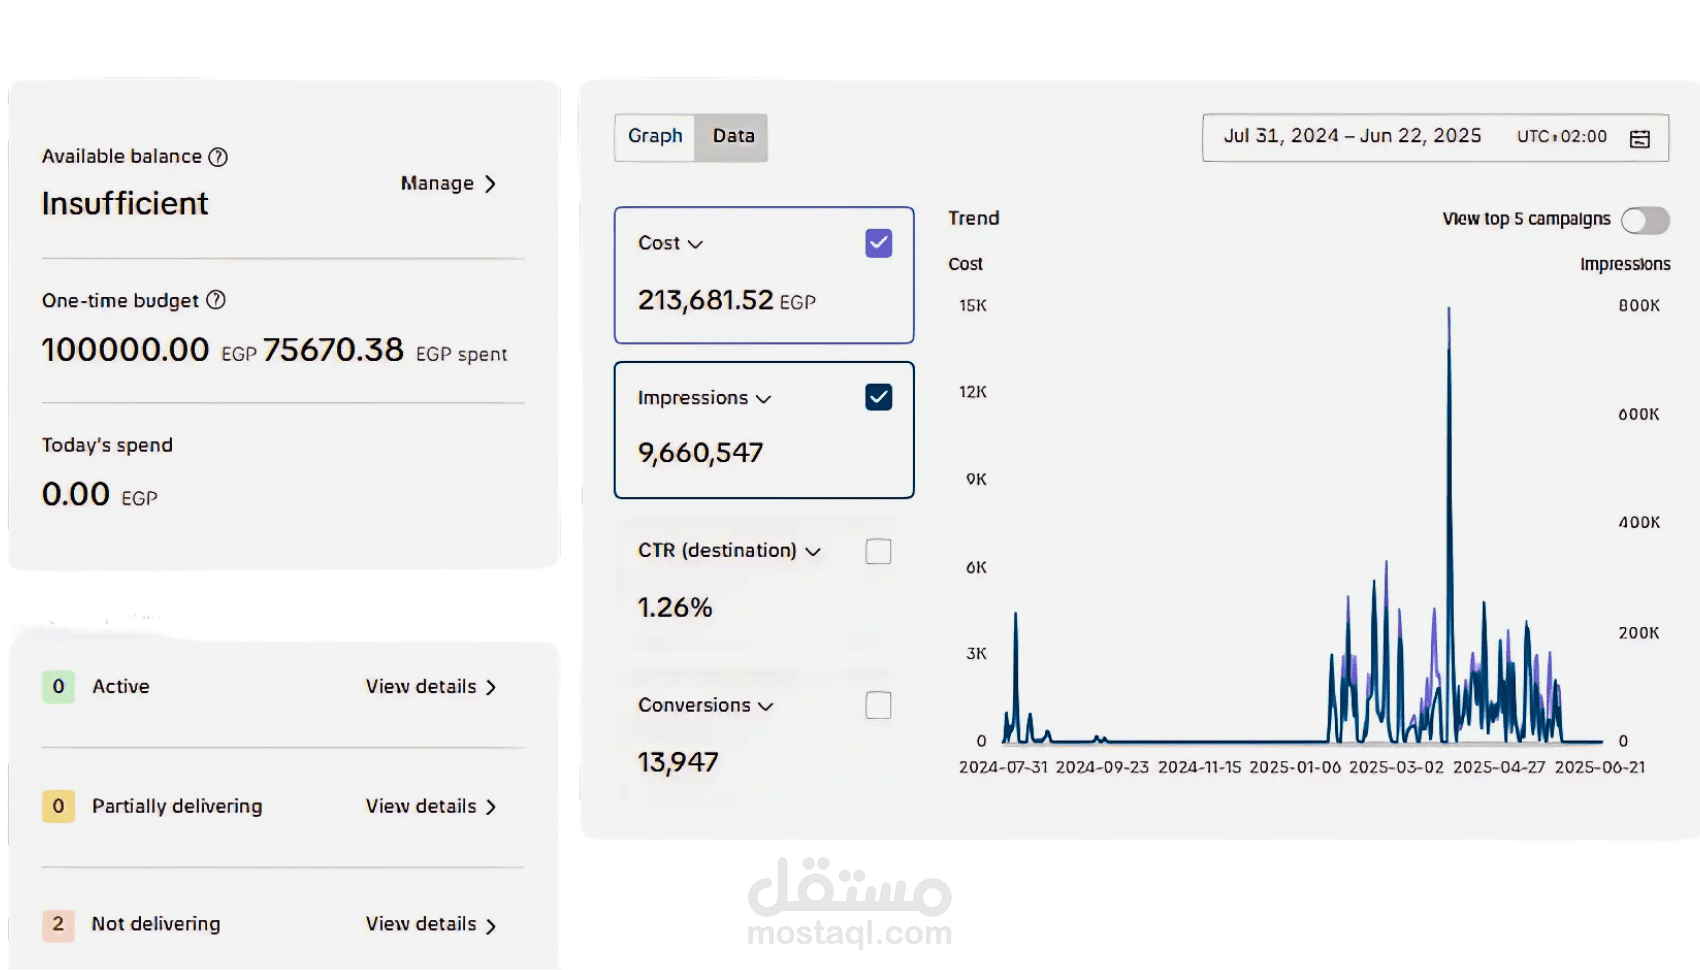Open the Available balance help icon
This screenshot has height=970, width=1700.
[218, 157]
